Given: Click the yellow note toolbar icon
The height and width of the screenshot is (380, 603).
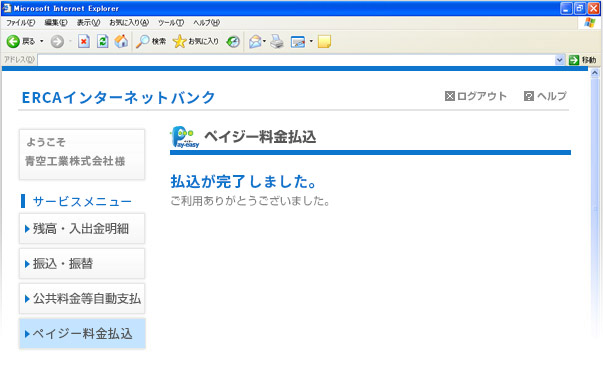Looking at the screenshot, I should pos(324,41).
